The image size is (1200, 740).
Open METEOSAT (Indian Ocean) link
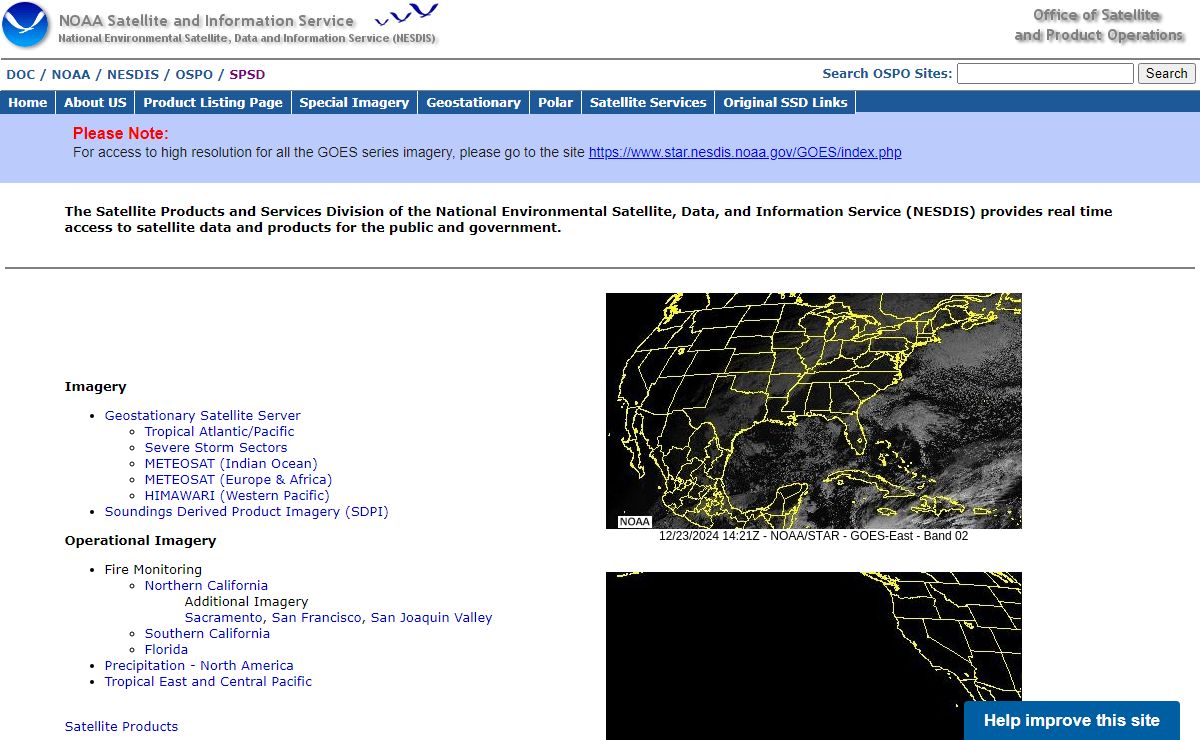click(231, 464)
